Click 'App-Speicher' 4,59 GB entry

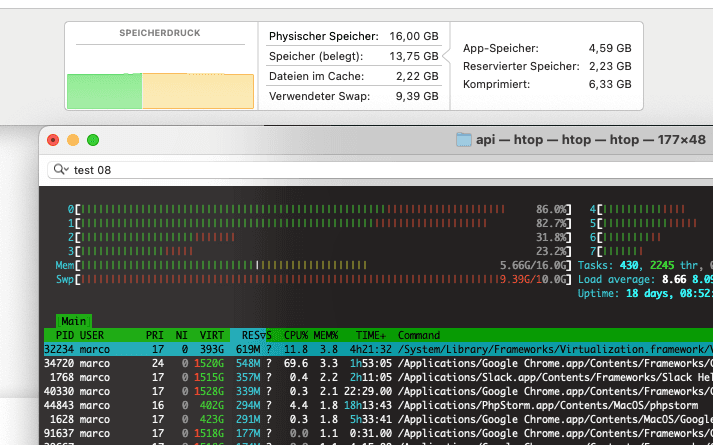[547, 48]
